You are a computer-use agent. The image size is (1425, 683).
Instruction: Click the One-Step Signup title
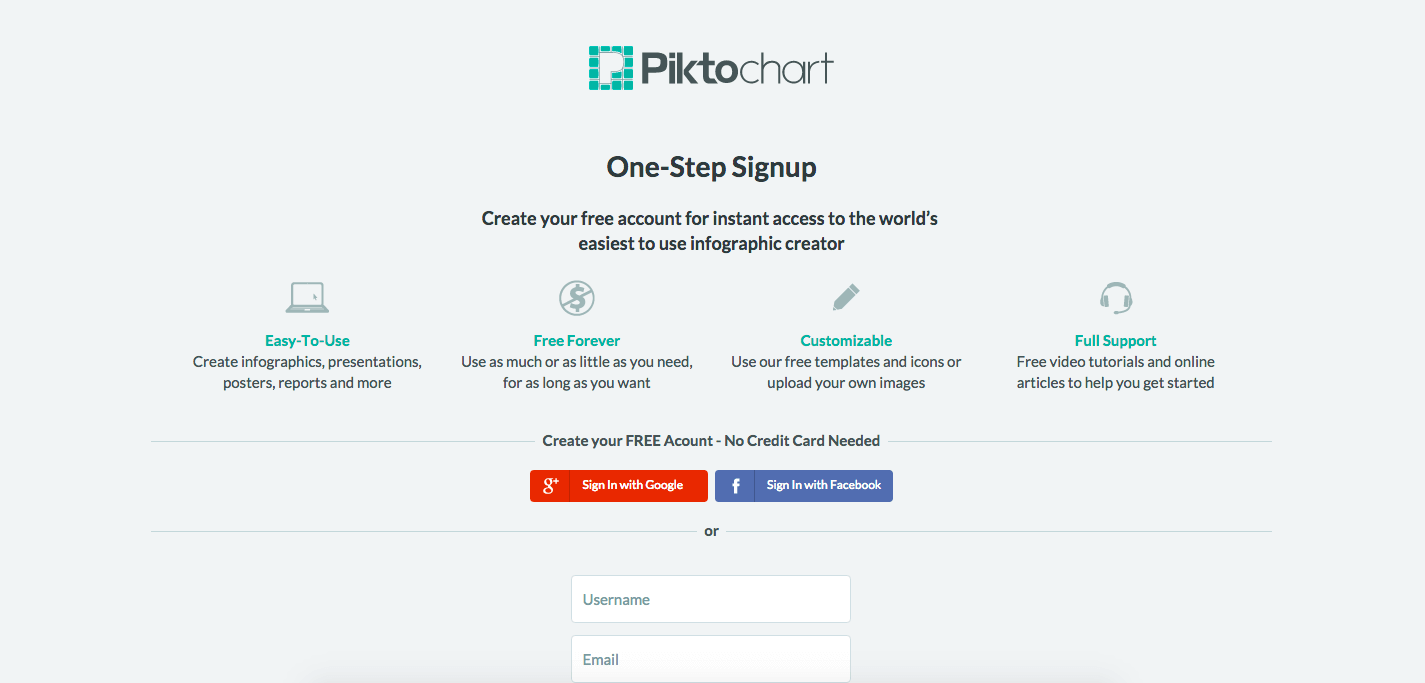tap(712, 167)
